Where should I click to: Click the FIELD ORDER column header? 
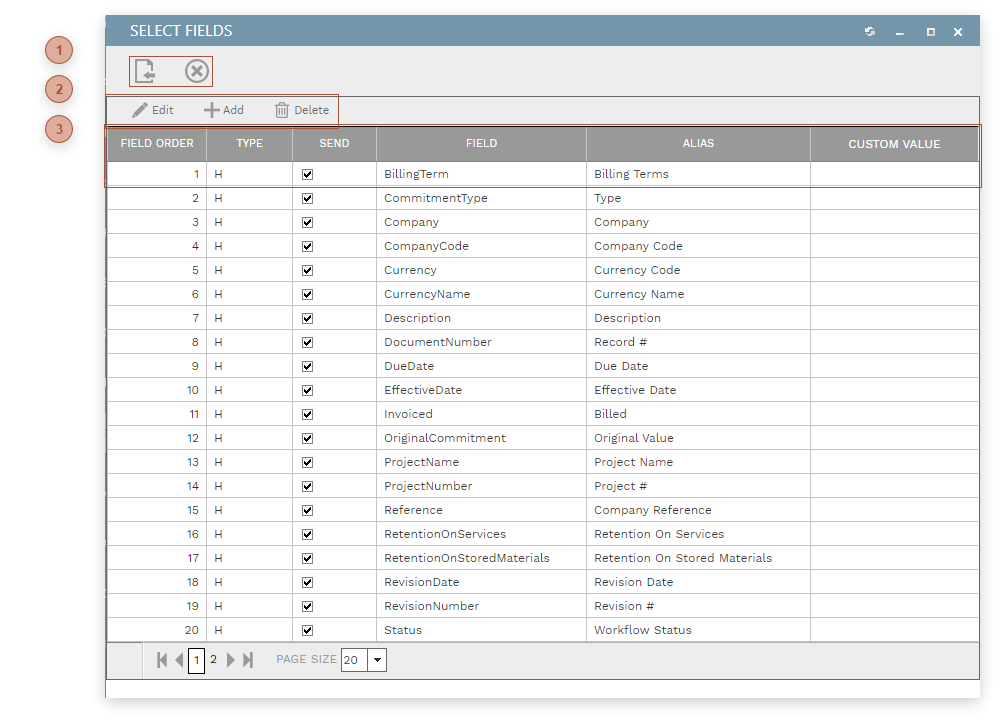[156, 143]
